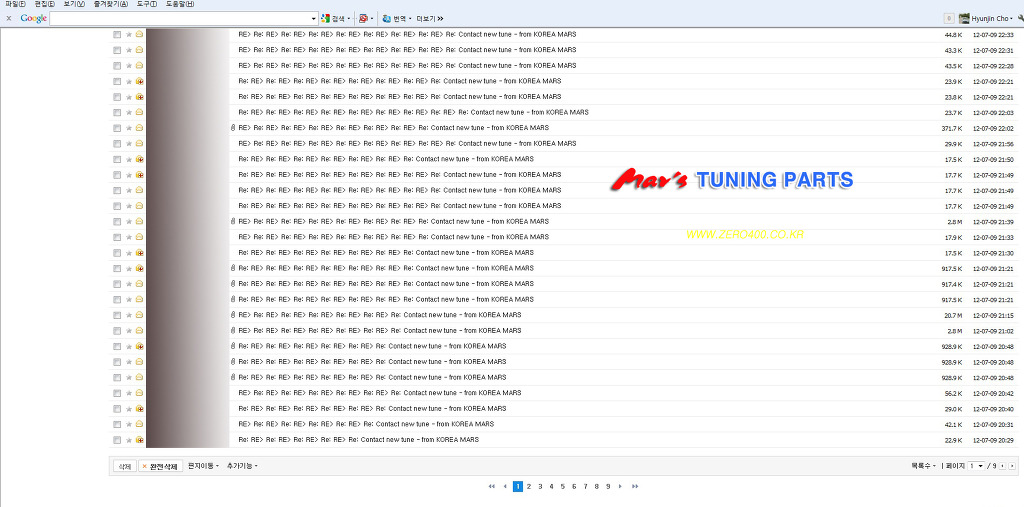1024x507 pixels.
Task: Open the 42.1 K email subject from 20:31
Action: 366,425
